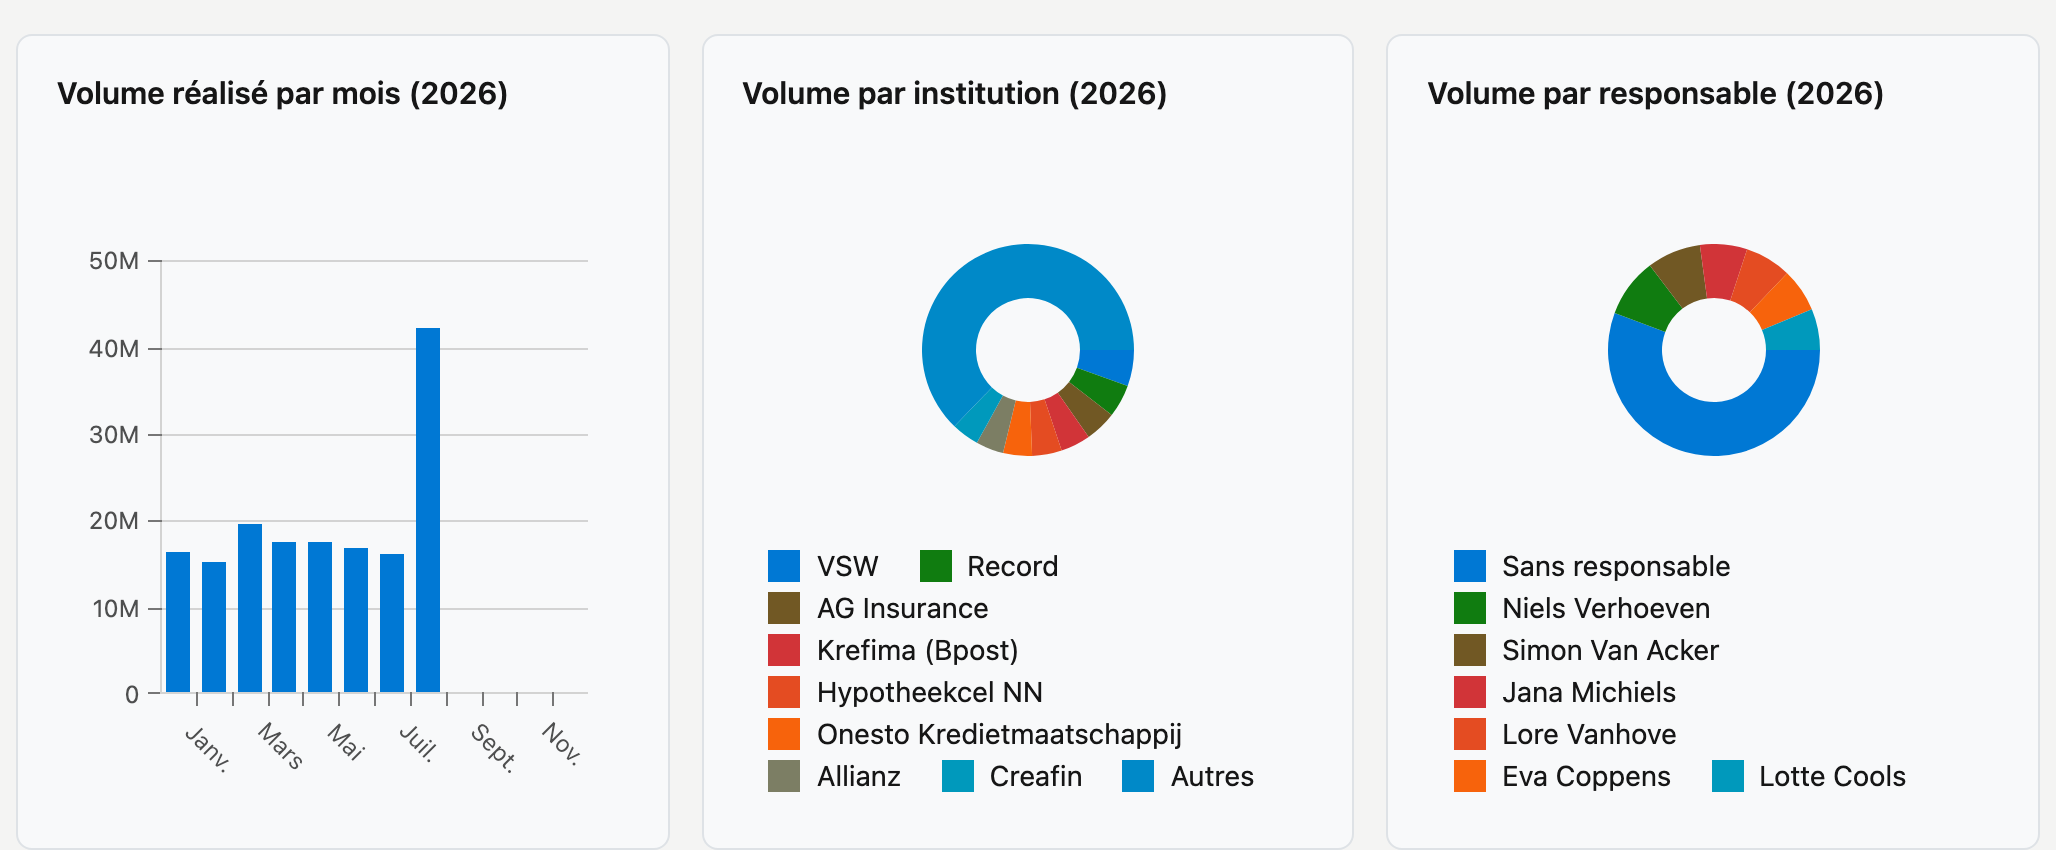Click the Jana Michiels legend swatch

(x=1470, y=692)
